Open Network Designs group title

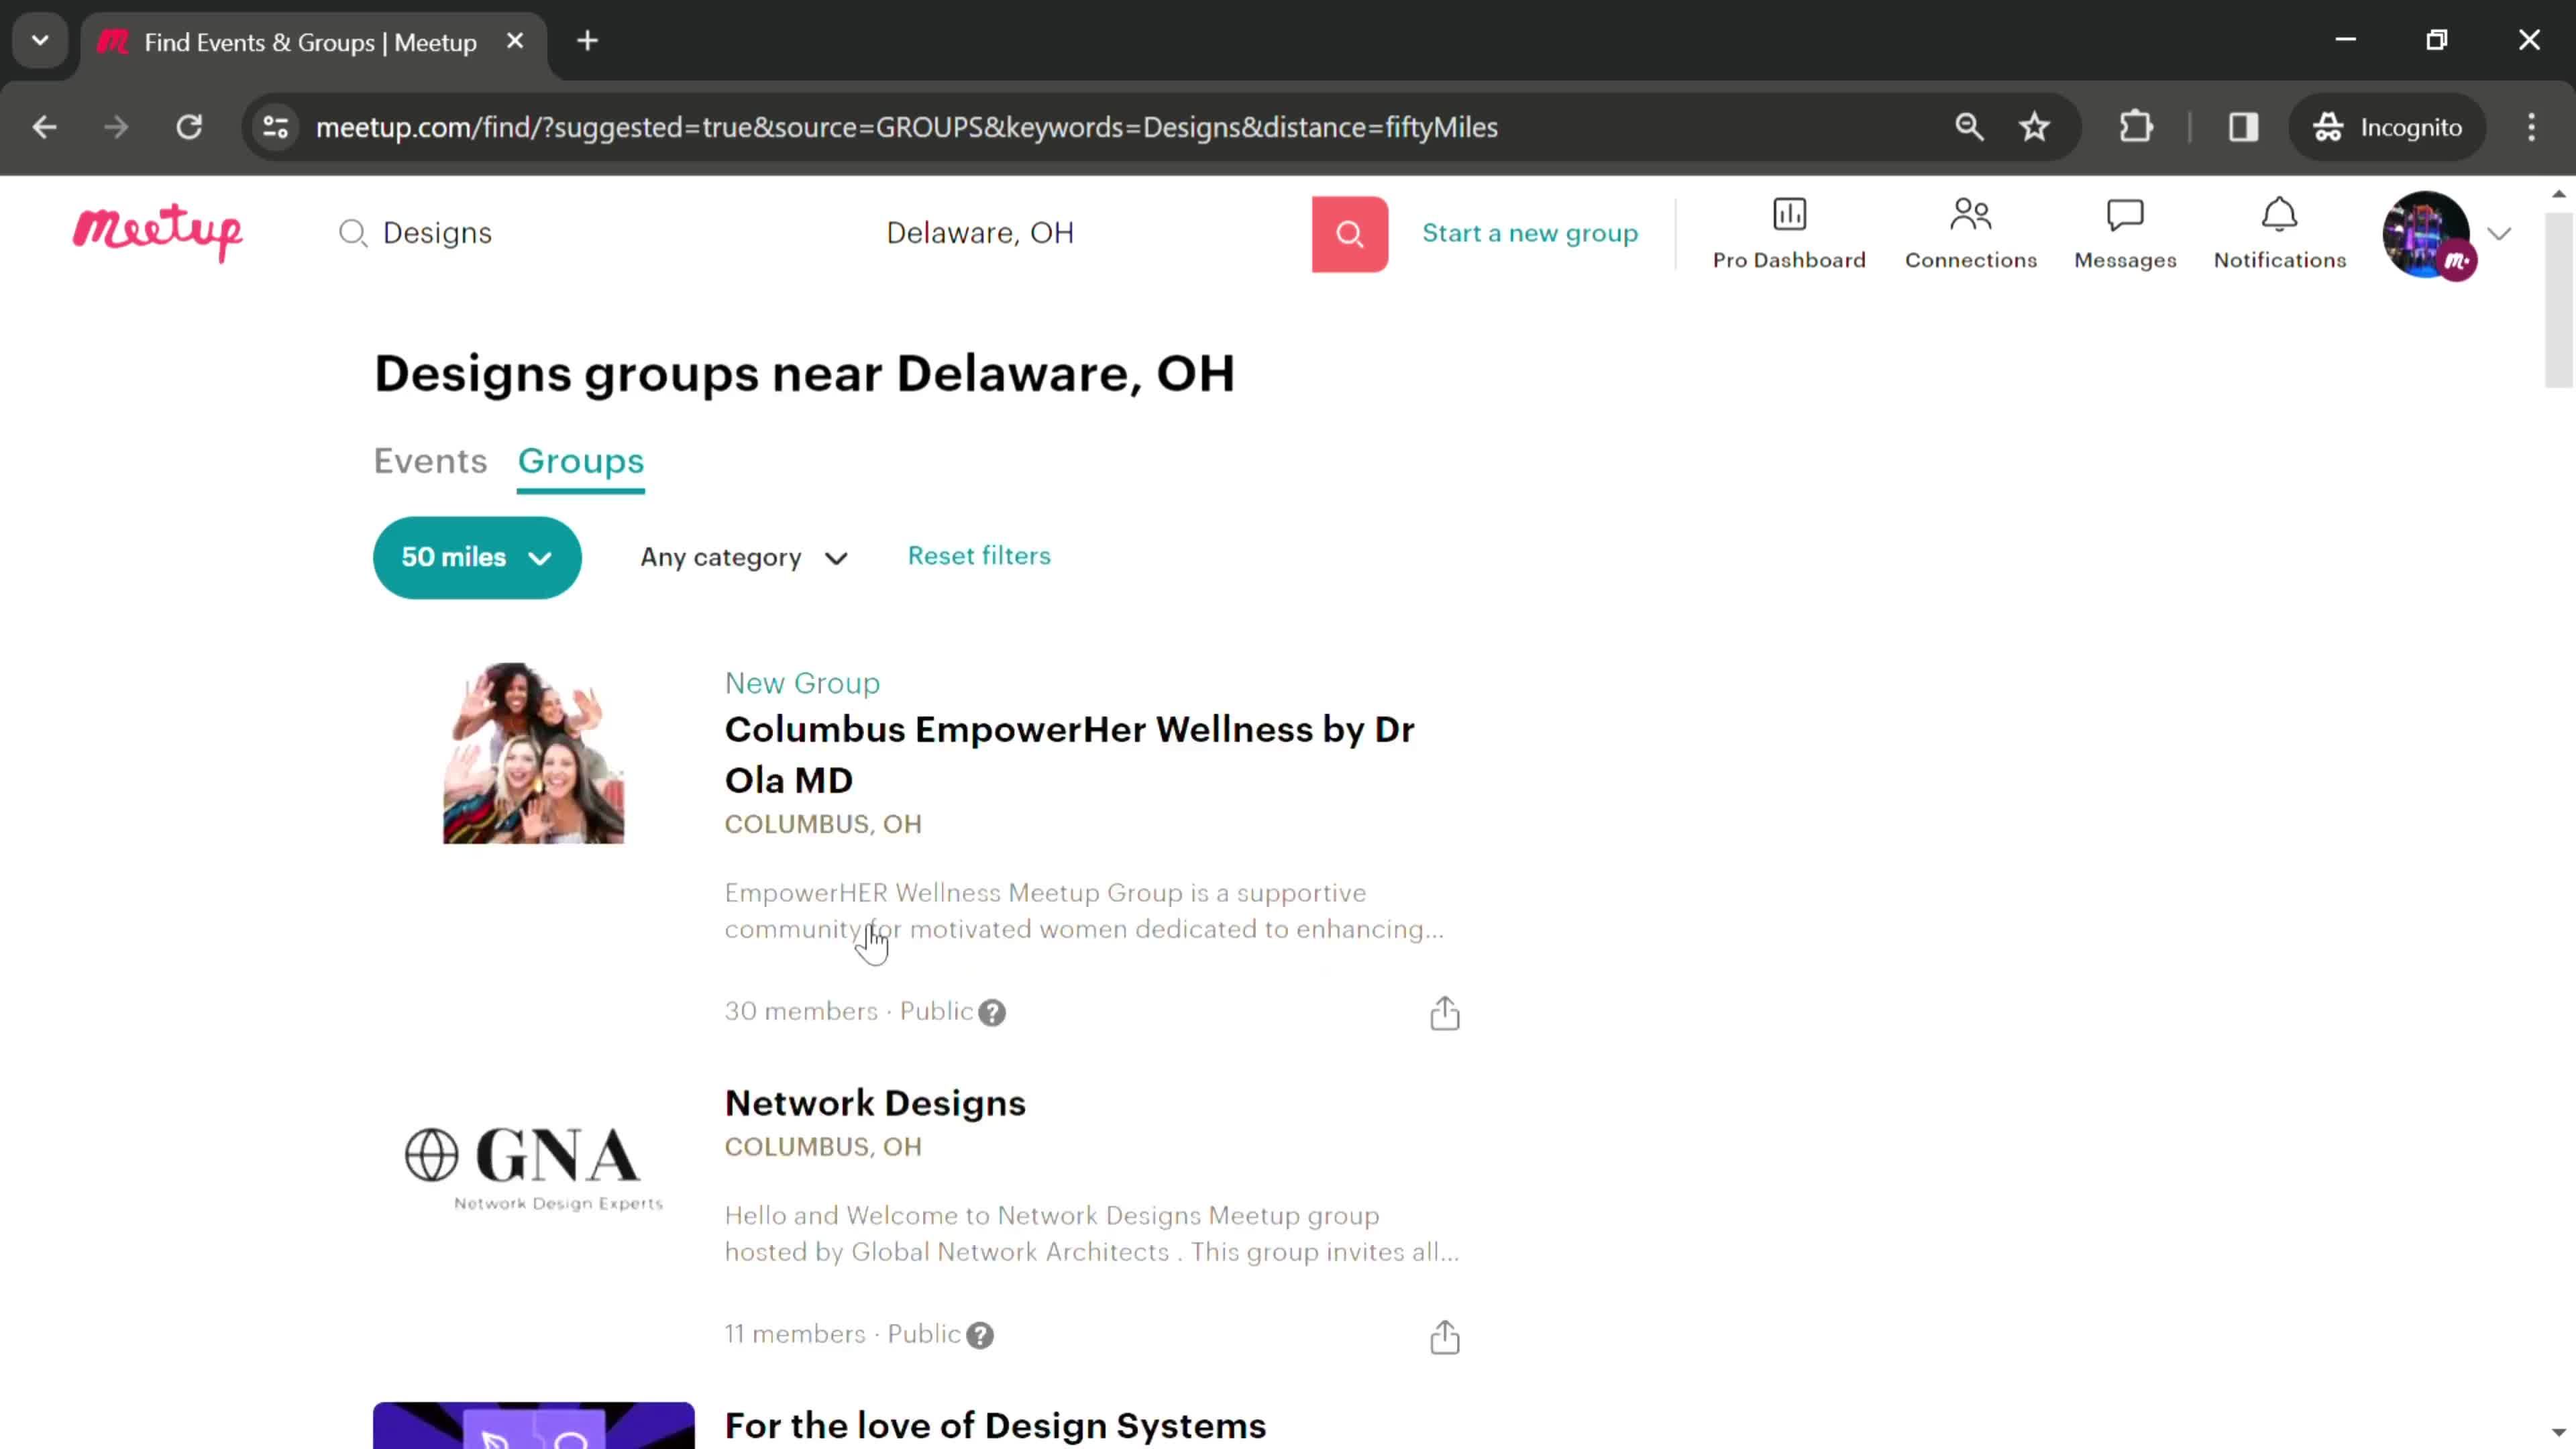pos(875,1103)
